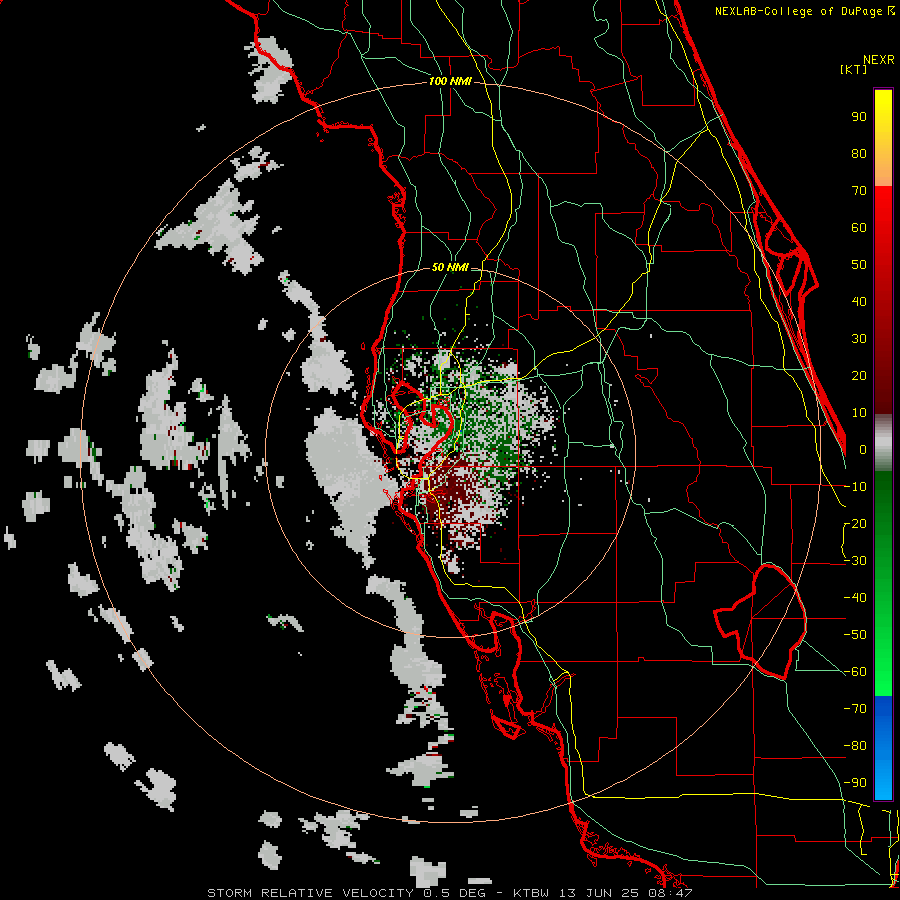Viewport: 900px width, 900px height.
Task: Click the positive 40 knot scale value
Action: point(859,302)
